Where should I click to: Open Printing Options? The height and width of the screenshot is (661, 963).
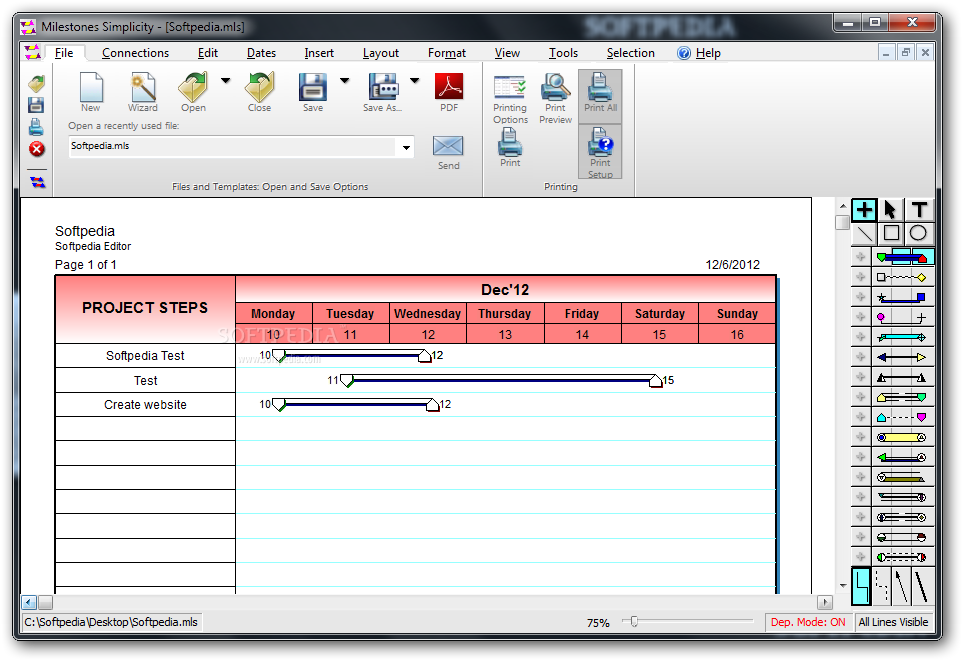(510, 100)
